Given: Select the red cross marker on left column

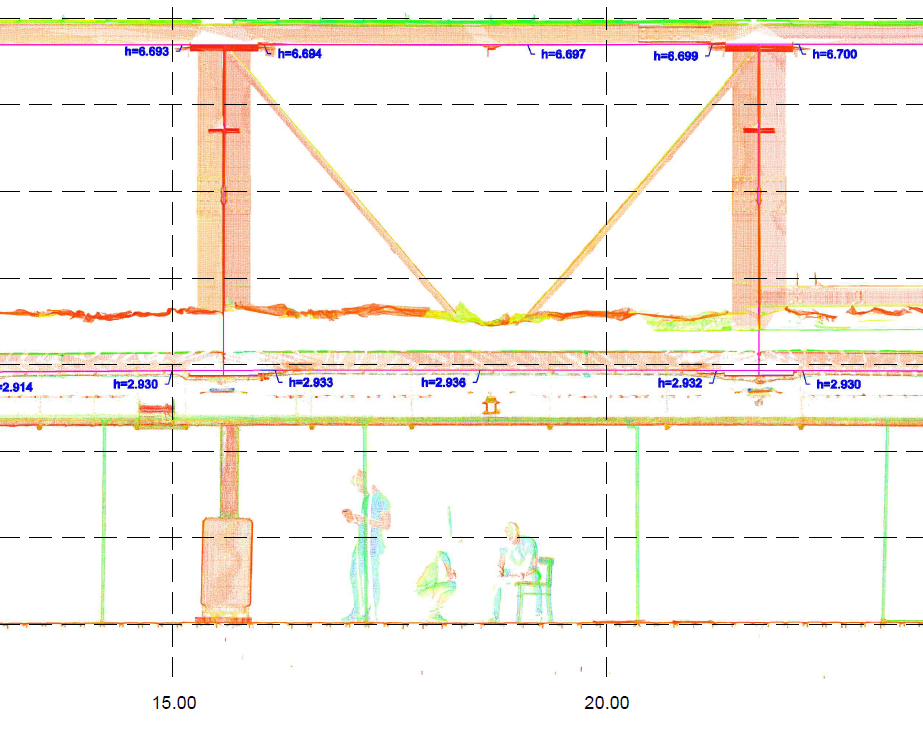Looking at the screenshot, I should pos(224,131).
